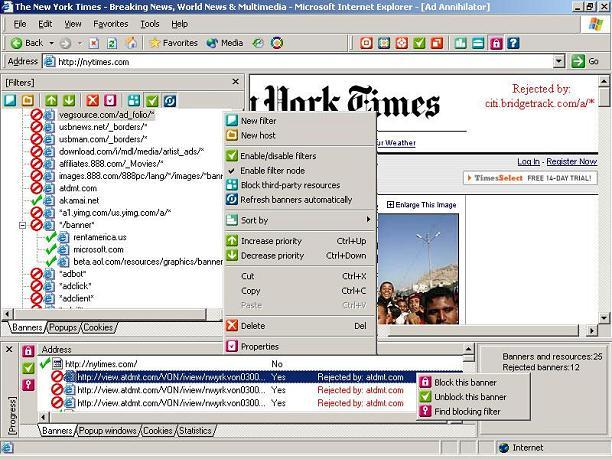This screenshot has width=612, height=459.
Task: Click the teal panel layout icon next to lock icon
Action: click(x=478, y=43)
